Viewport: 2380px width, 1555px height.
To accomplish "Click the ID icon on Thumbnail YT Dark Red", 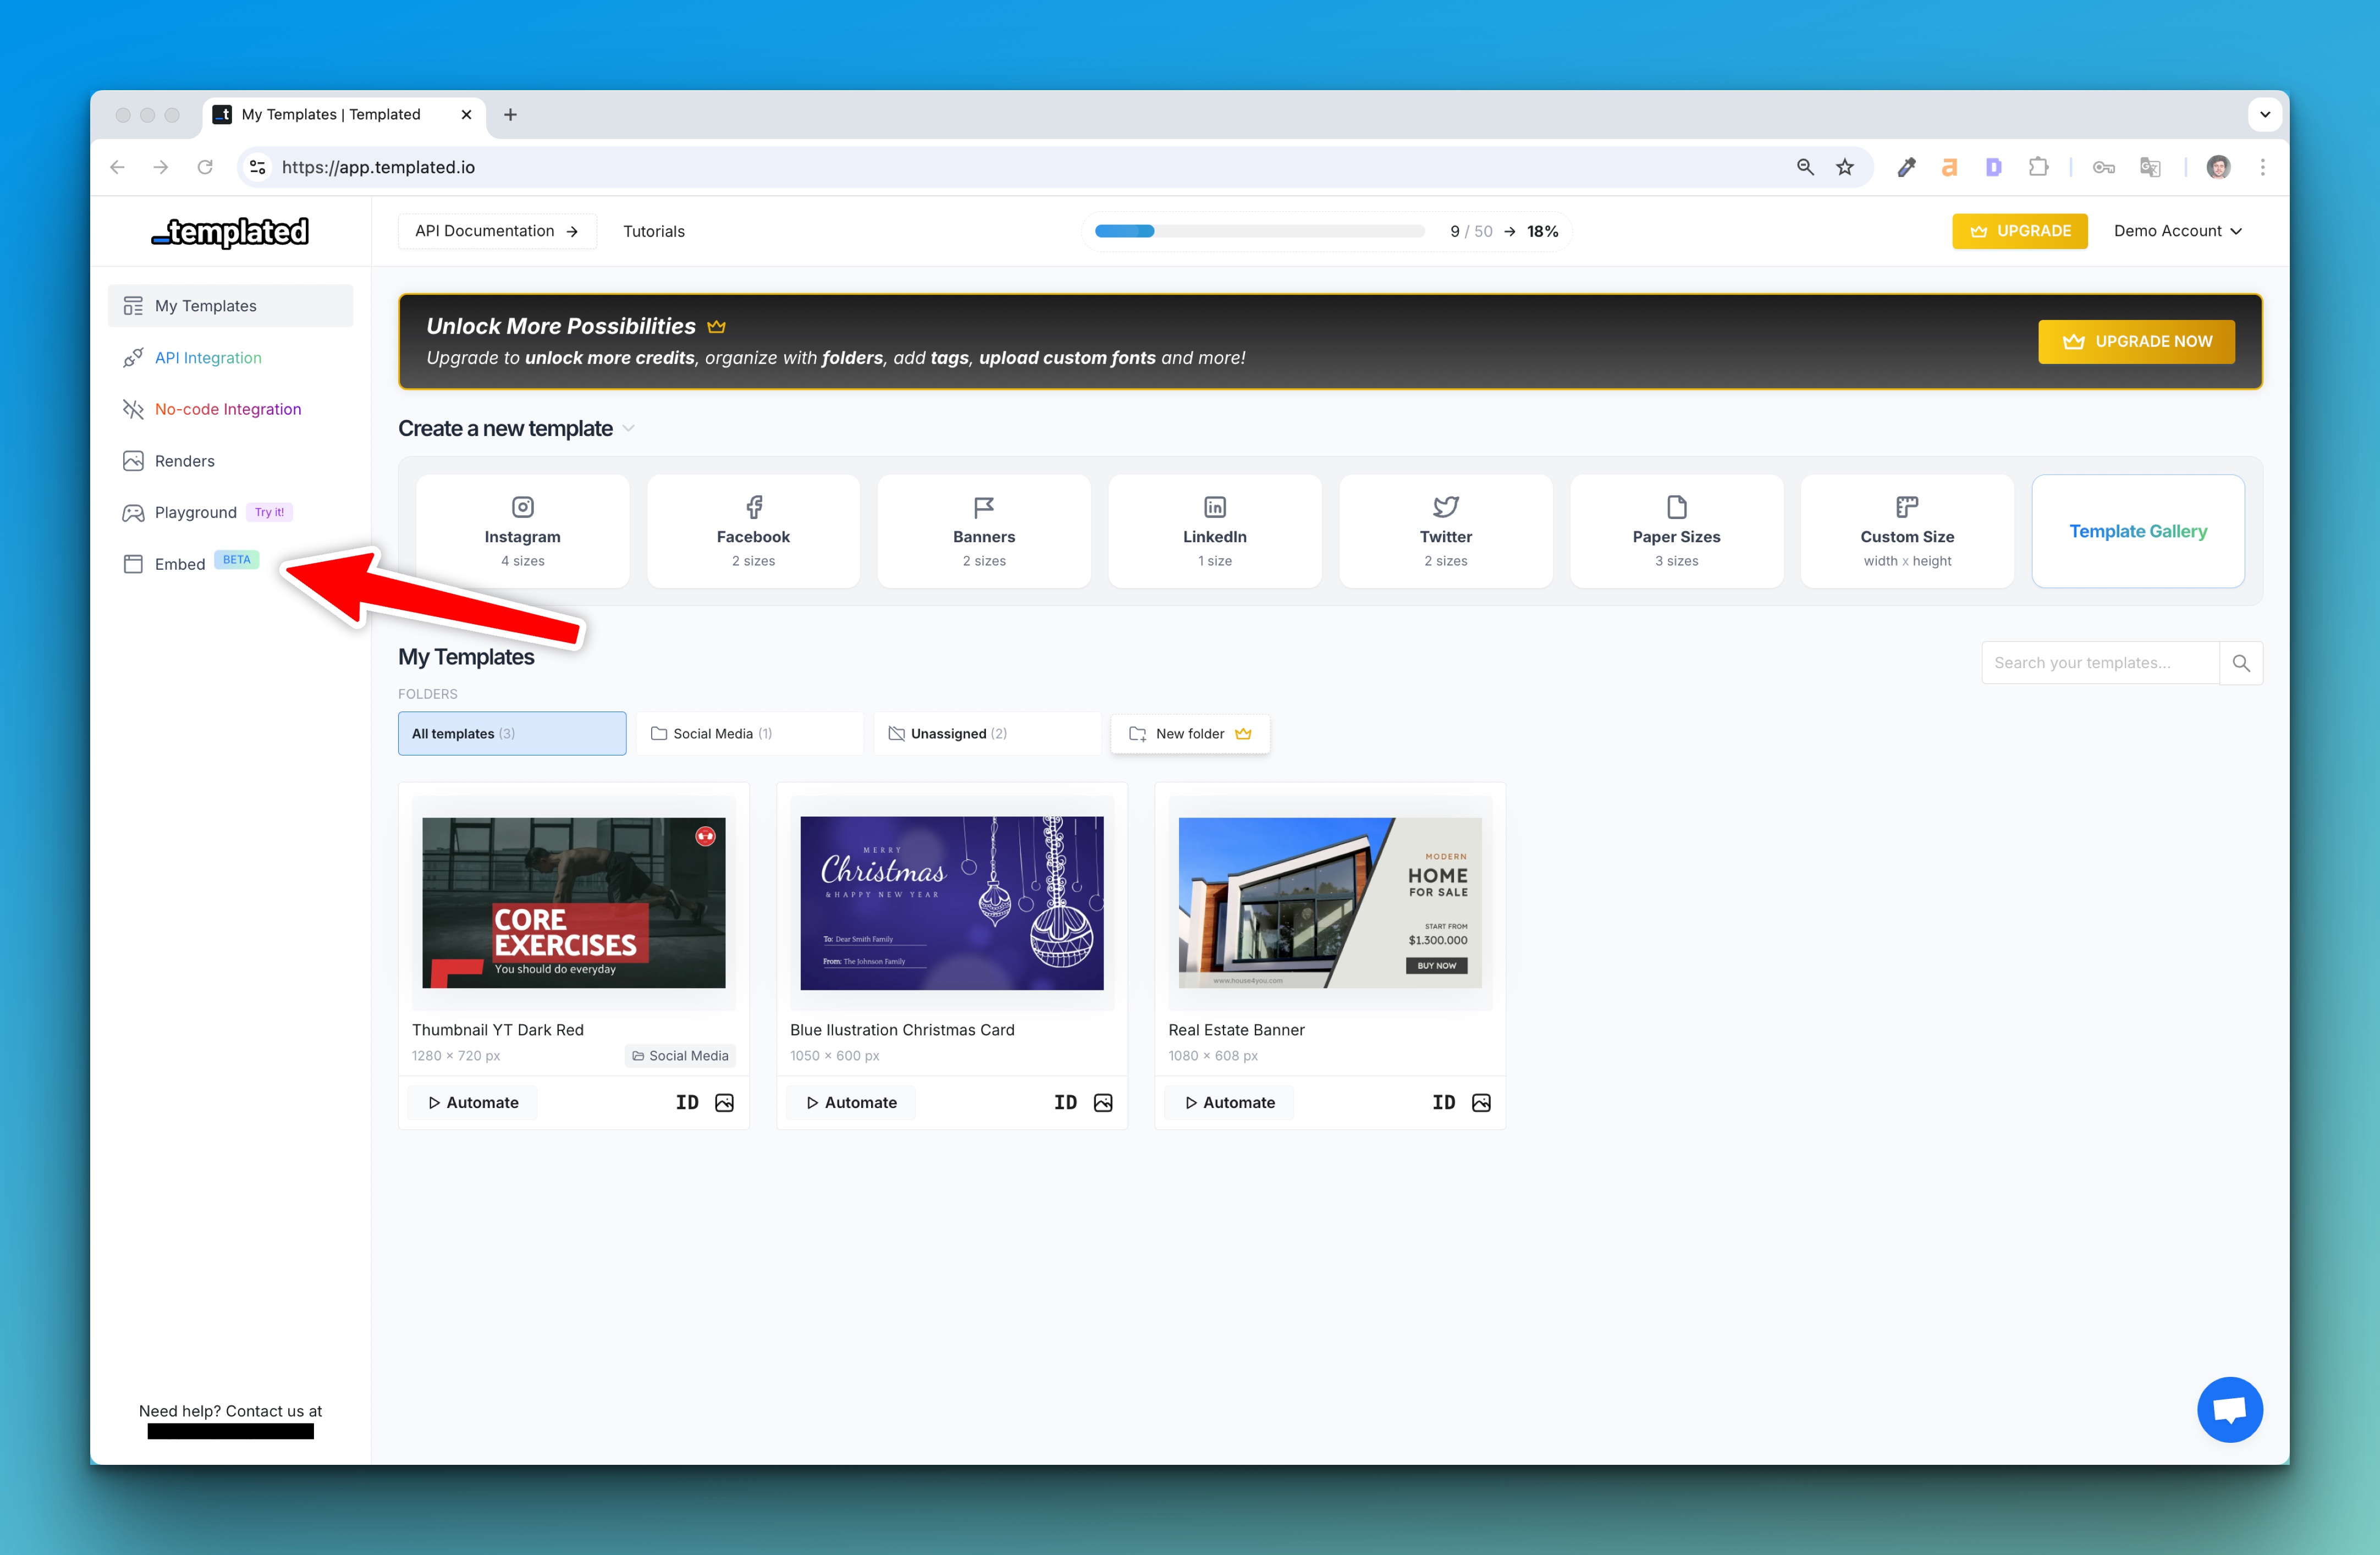I will pyautogui.click(x=686, y=1102).
